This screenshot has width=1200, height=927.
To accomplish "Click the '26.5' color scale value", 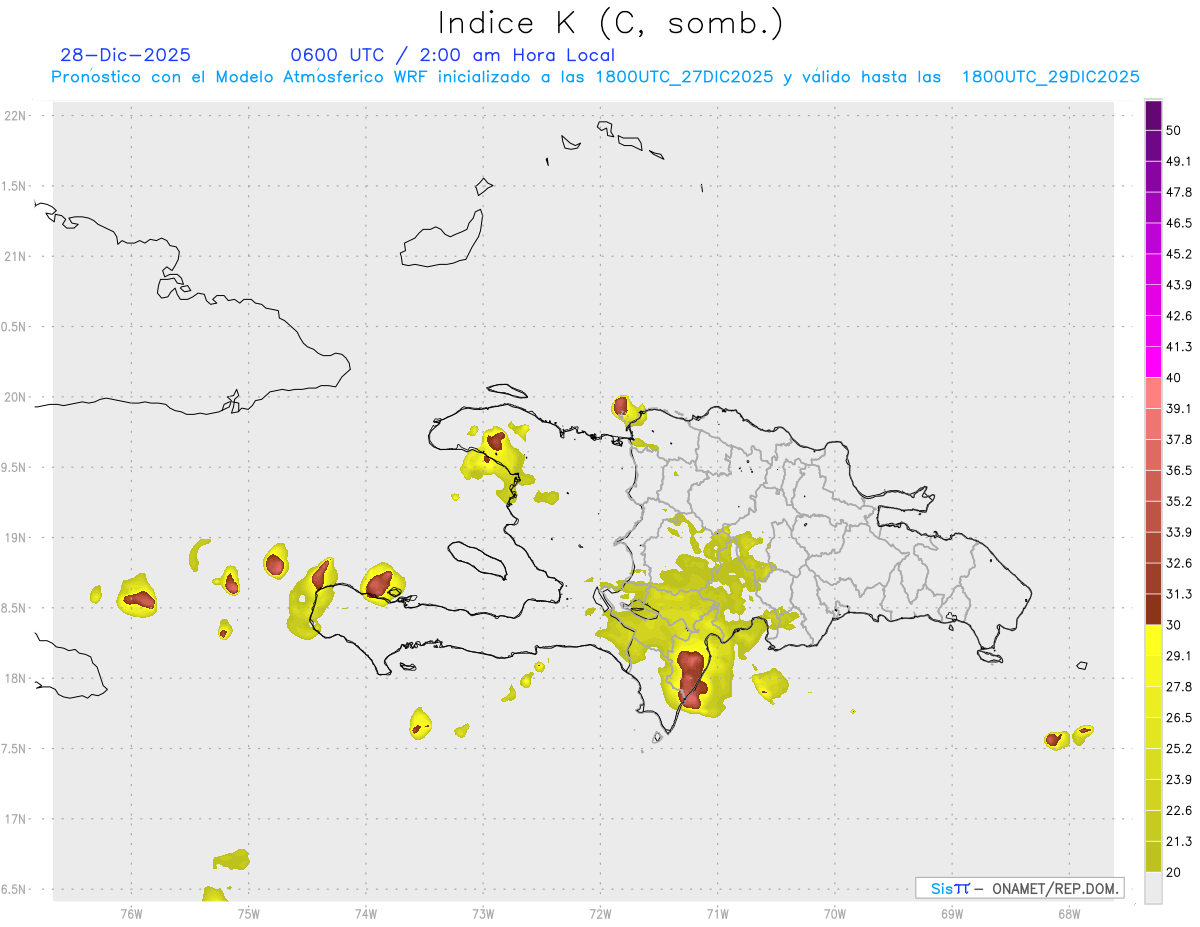I will (1179, 718).
